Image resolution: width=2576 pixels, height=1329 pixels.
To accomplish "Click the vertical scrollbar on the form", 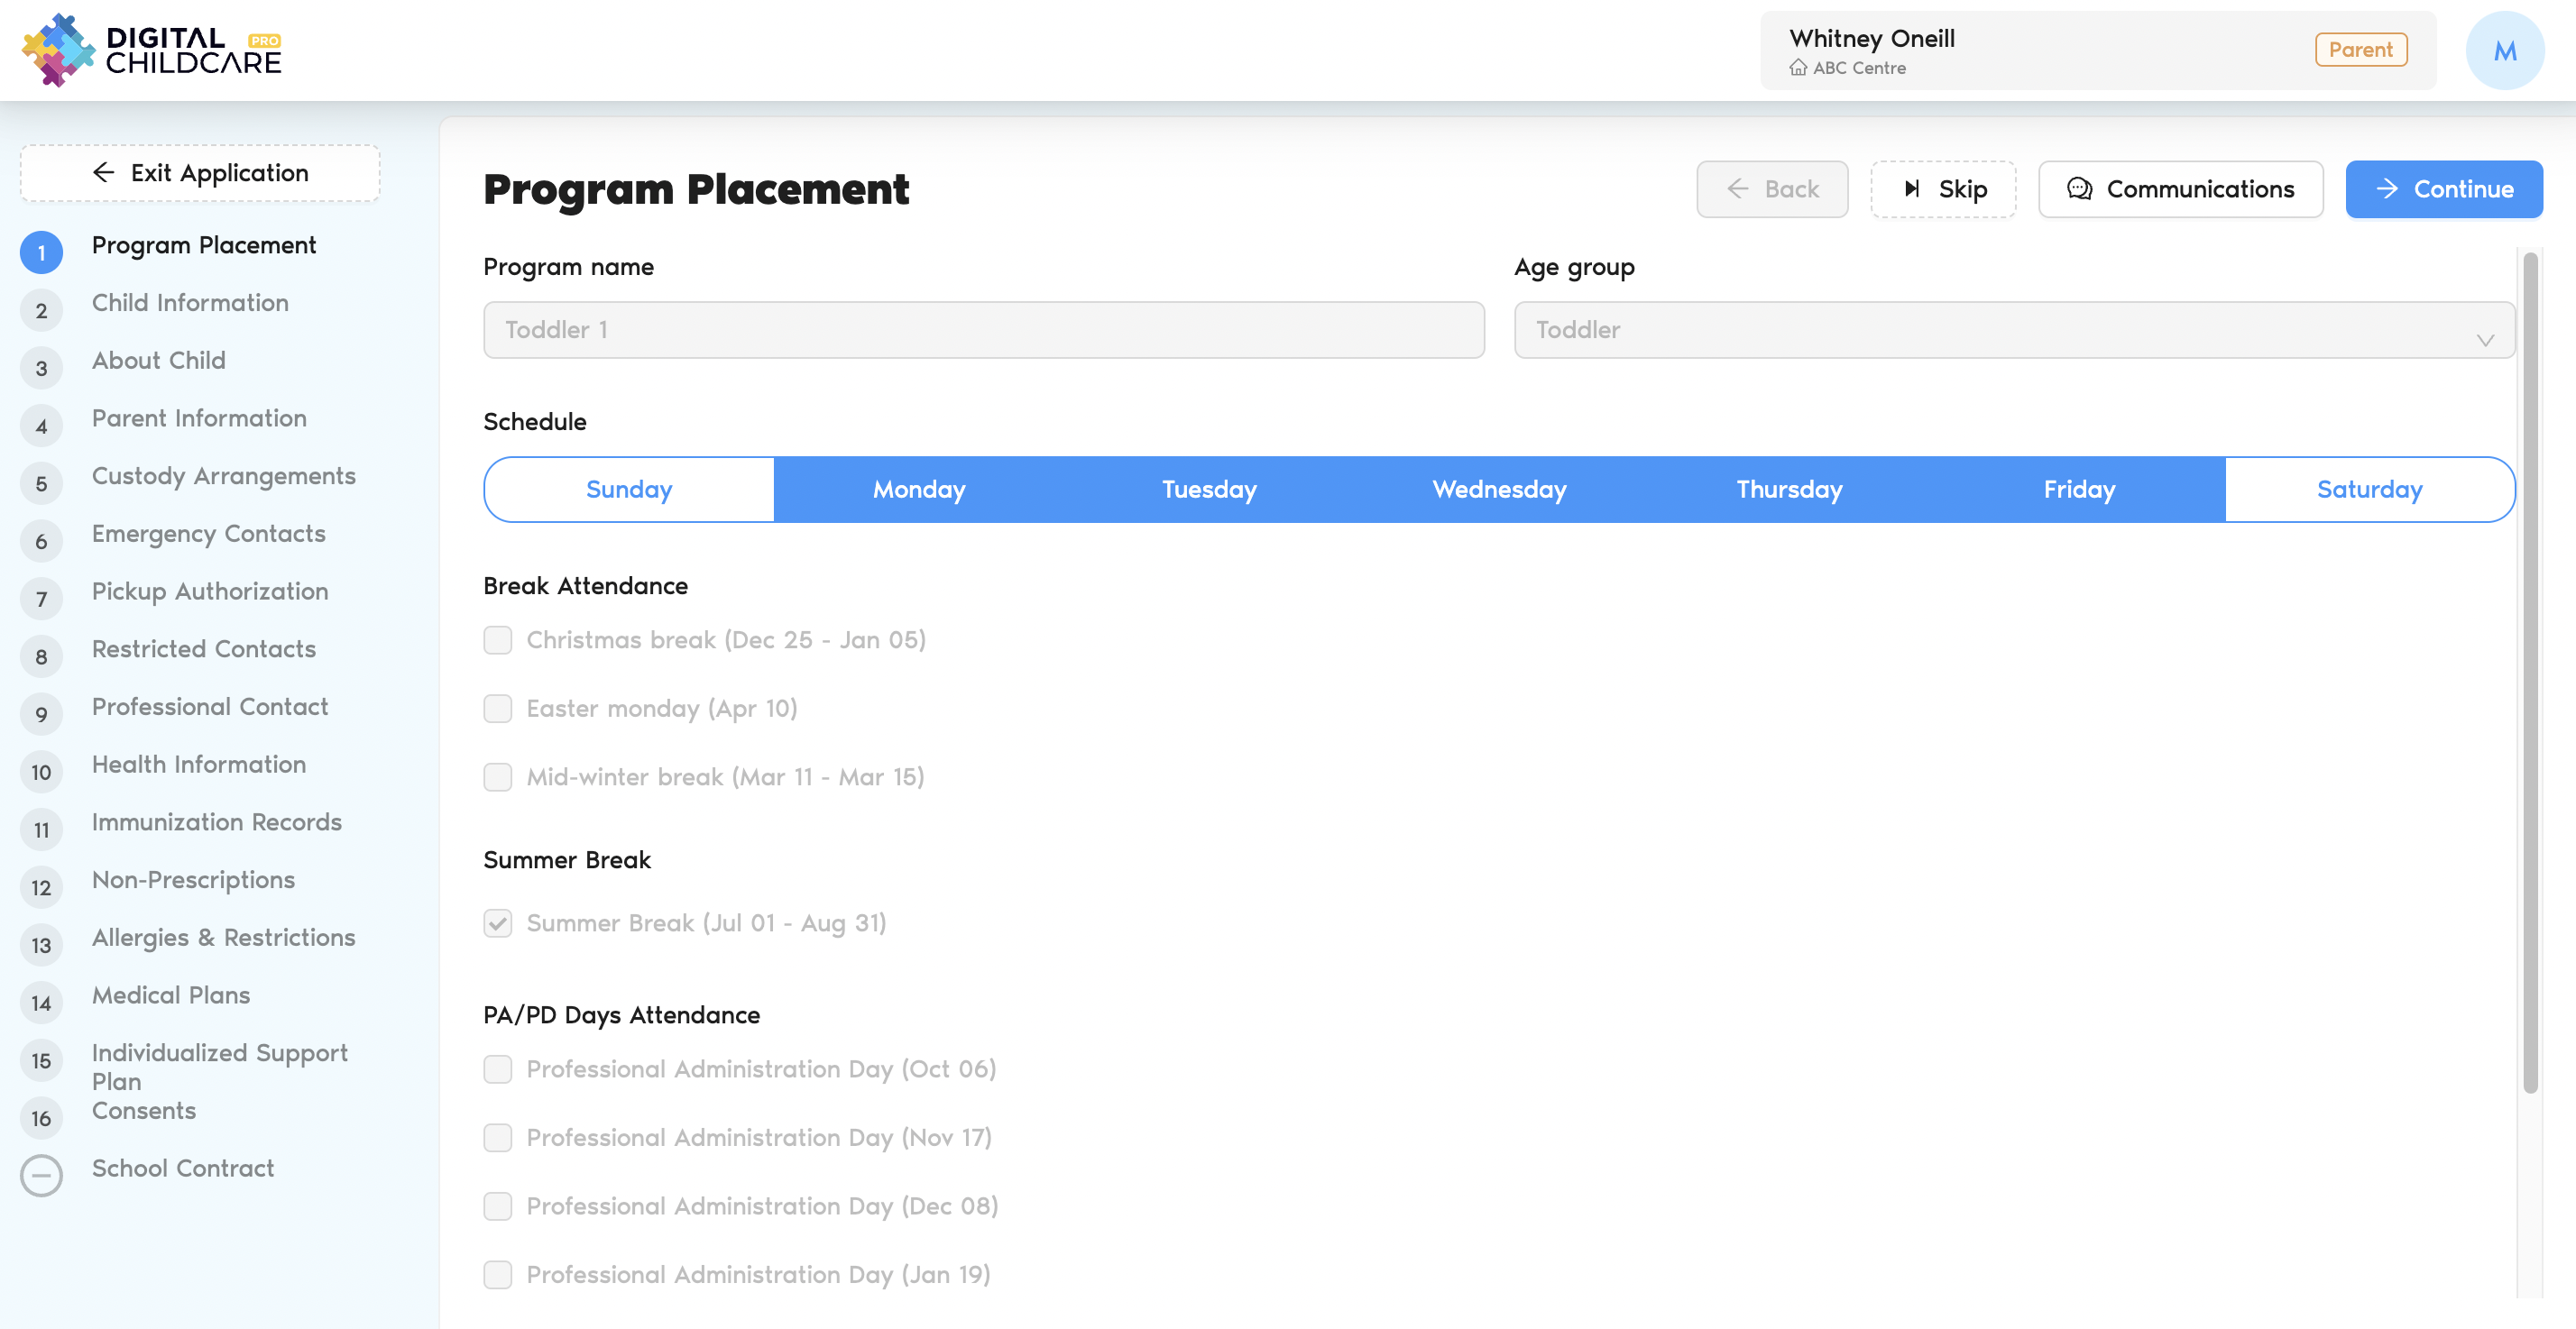I will coord(2530,670).
